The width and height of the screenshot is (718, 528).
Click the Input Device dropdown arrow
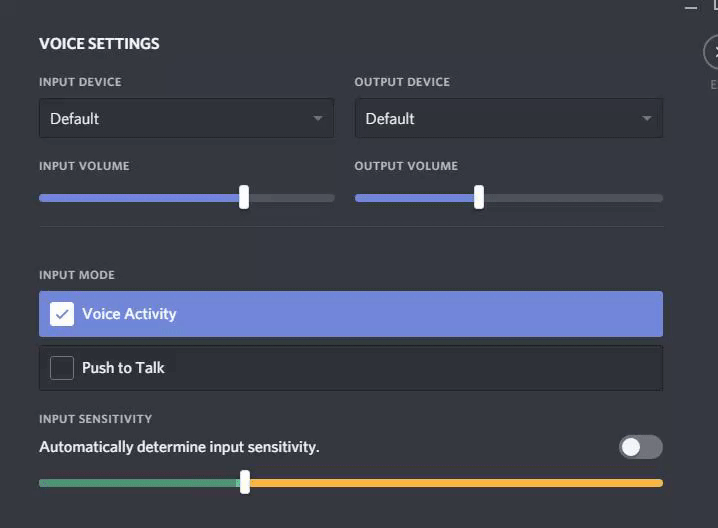click(318, 118)
